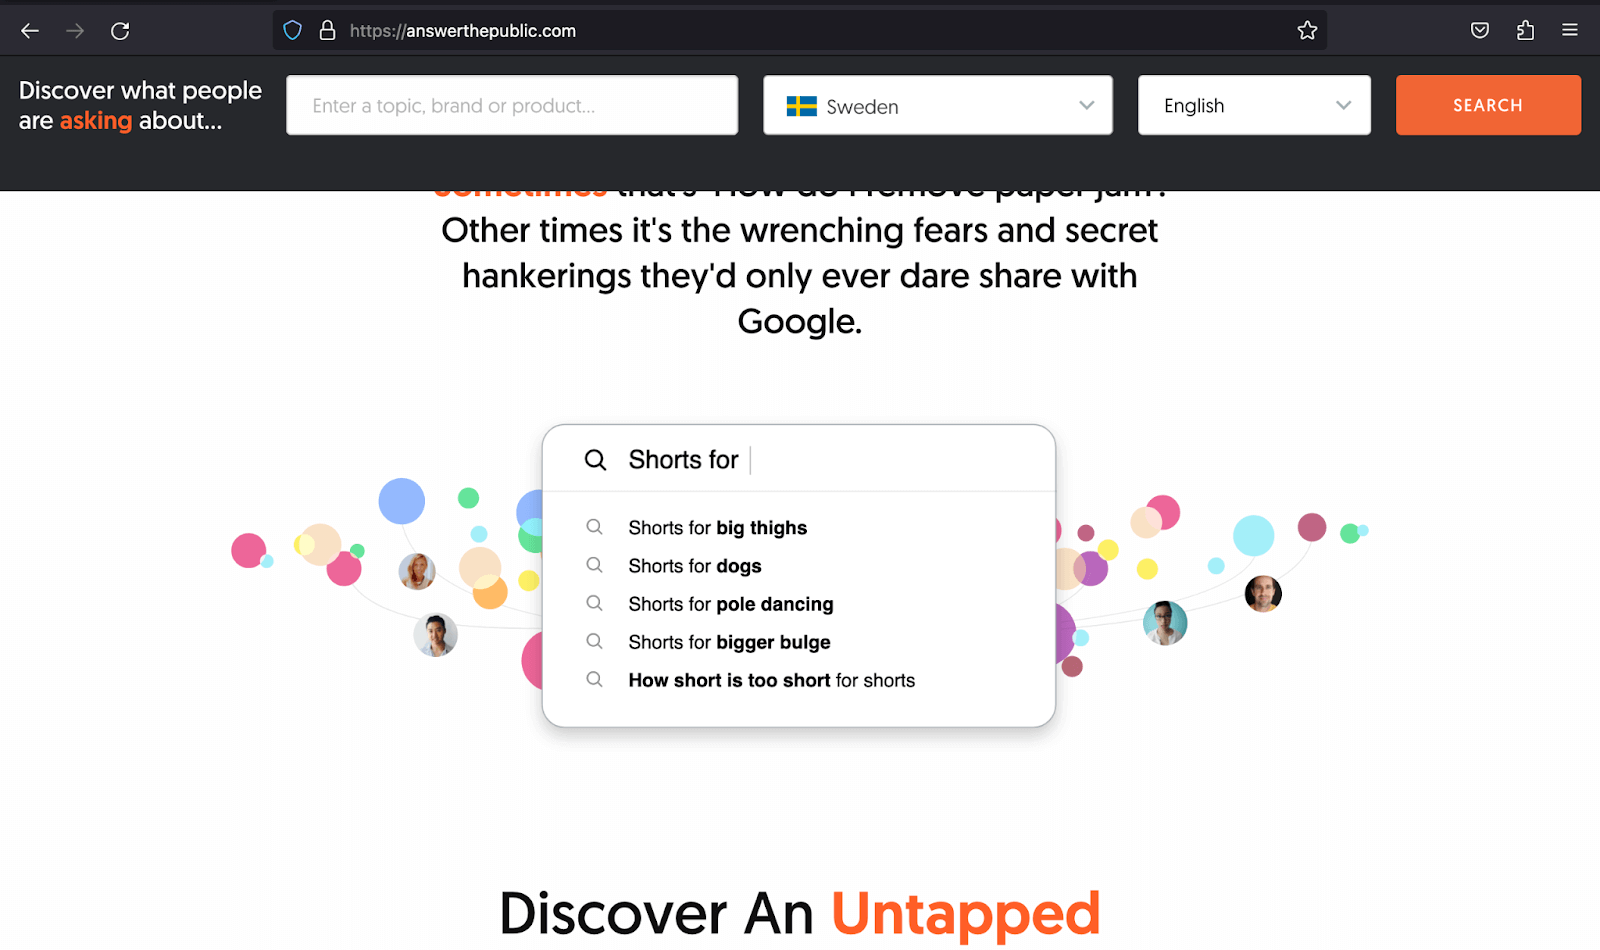
Task: Open the browser hamburger menu
Action: [1570, 31]
